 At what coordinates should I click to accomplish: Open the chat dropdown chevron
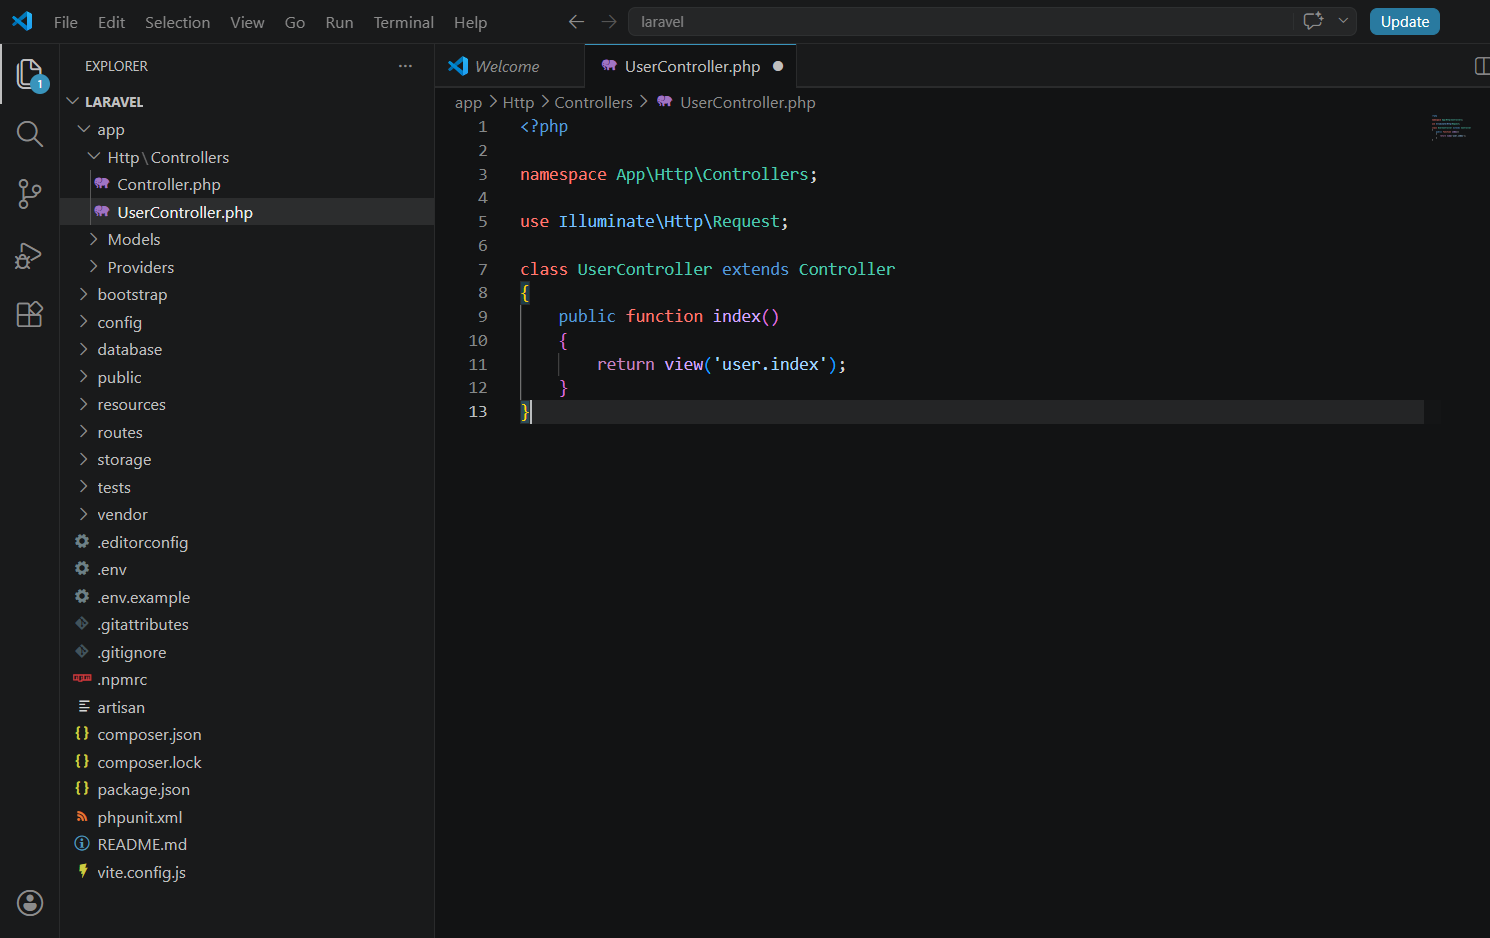tap(1343, 21)
